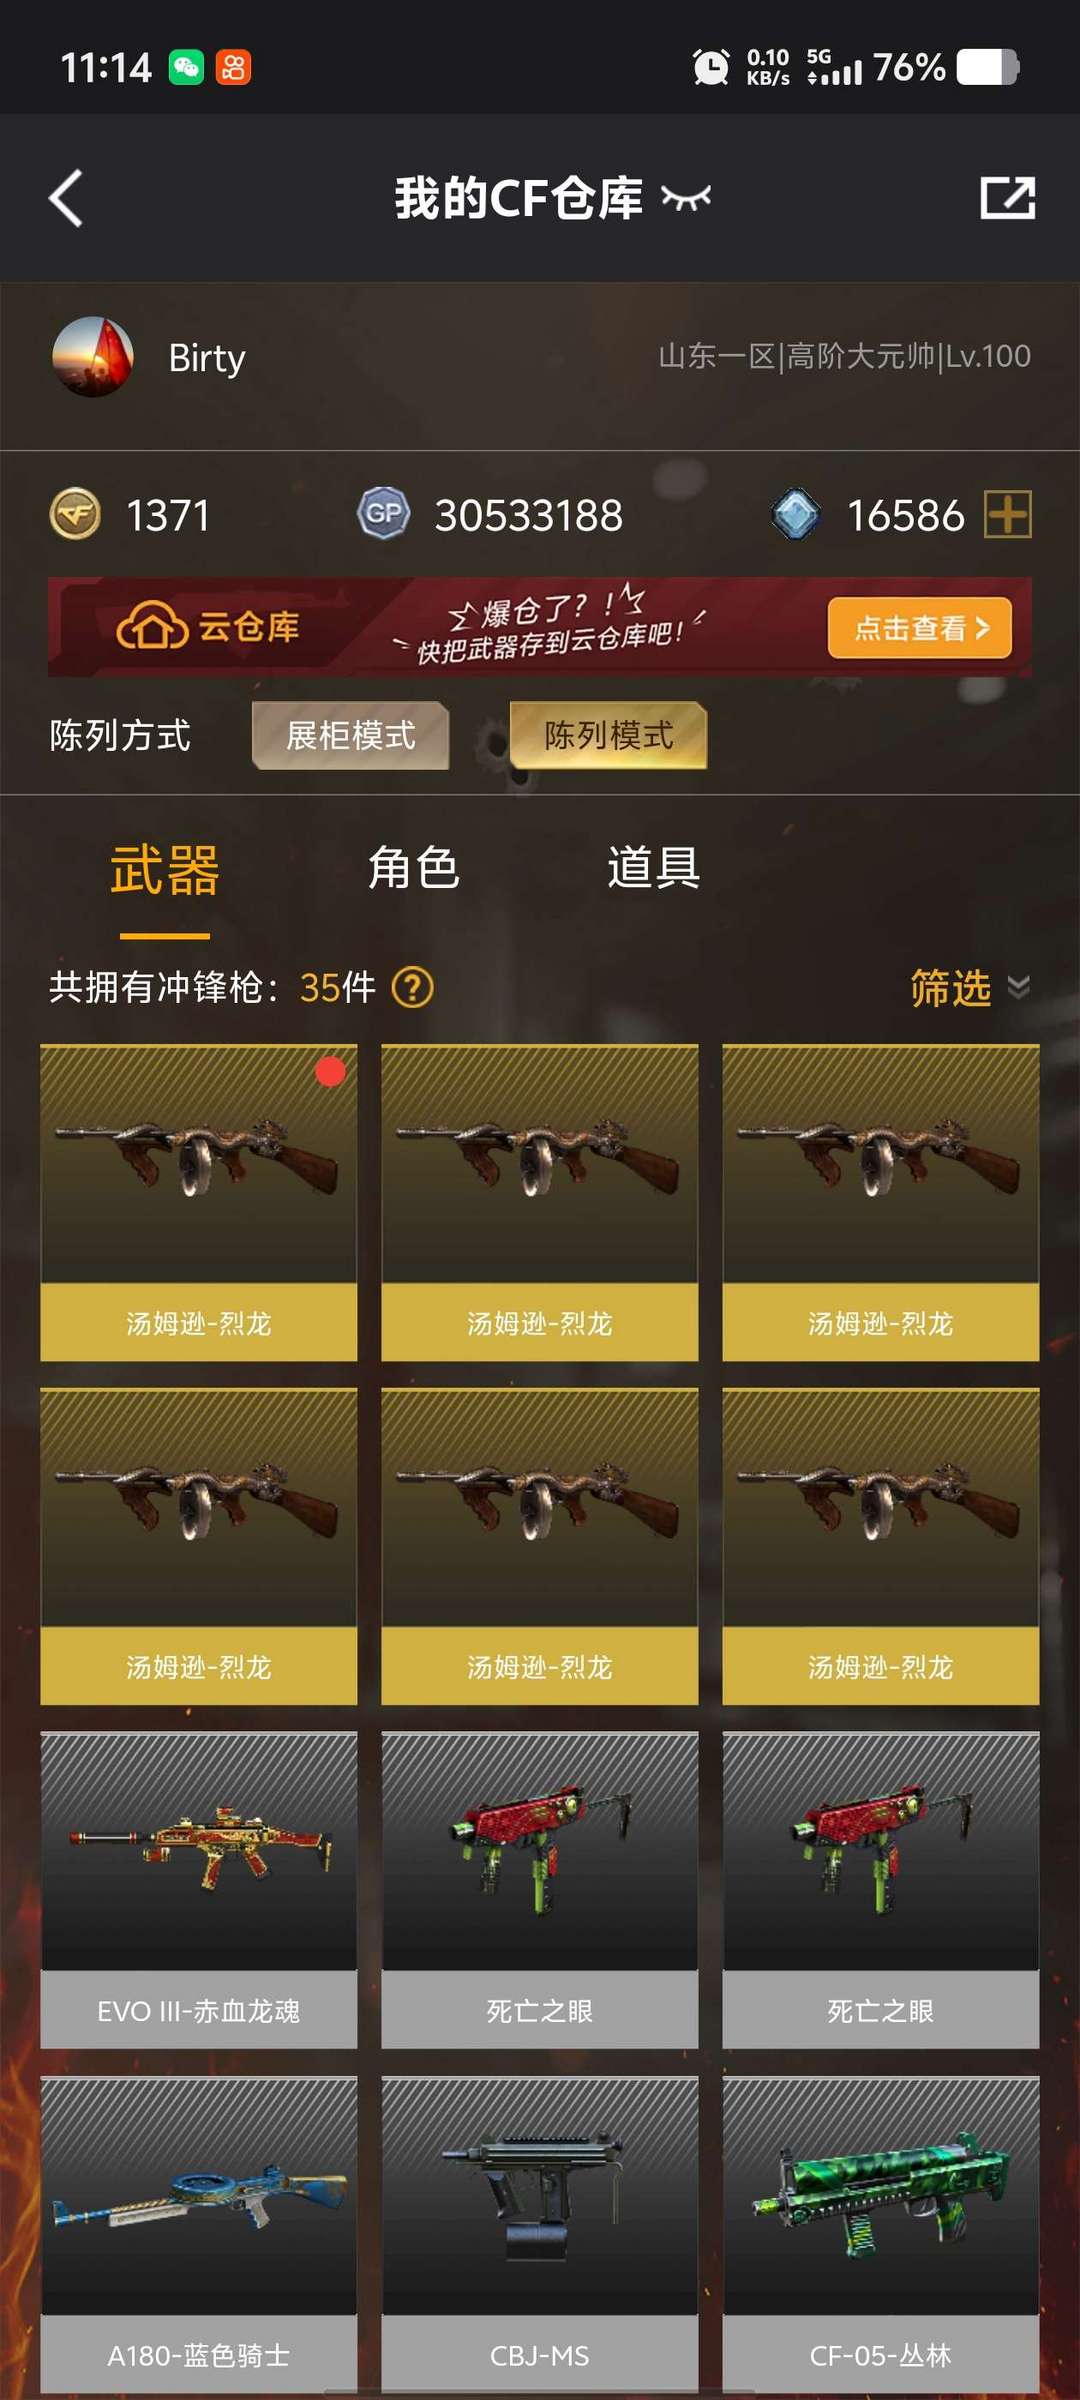Tap the GP currency icon

point(384,514)
